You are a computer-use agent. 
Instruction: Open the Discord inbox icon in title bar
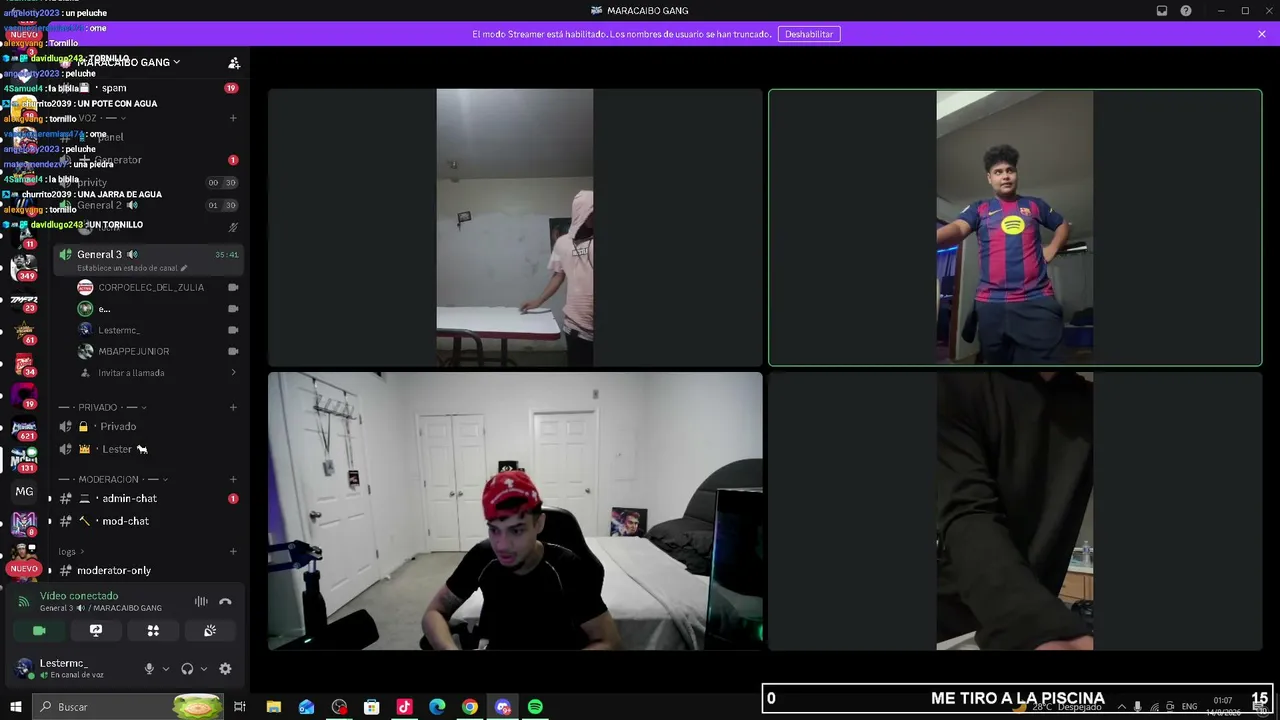tap(1162, 11)
